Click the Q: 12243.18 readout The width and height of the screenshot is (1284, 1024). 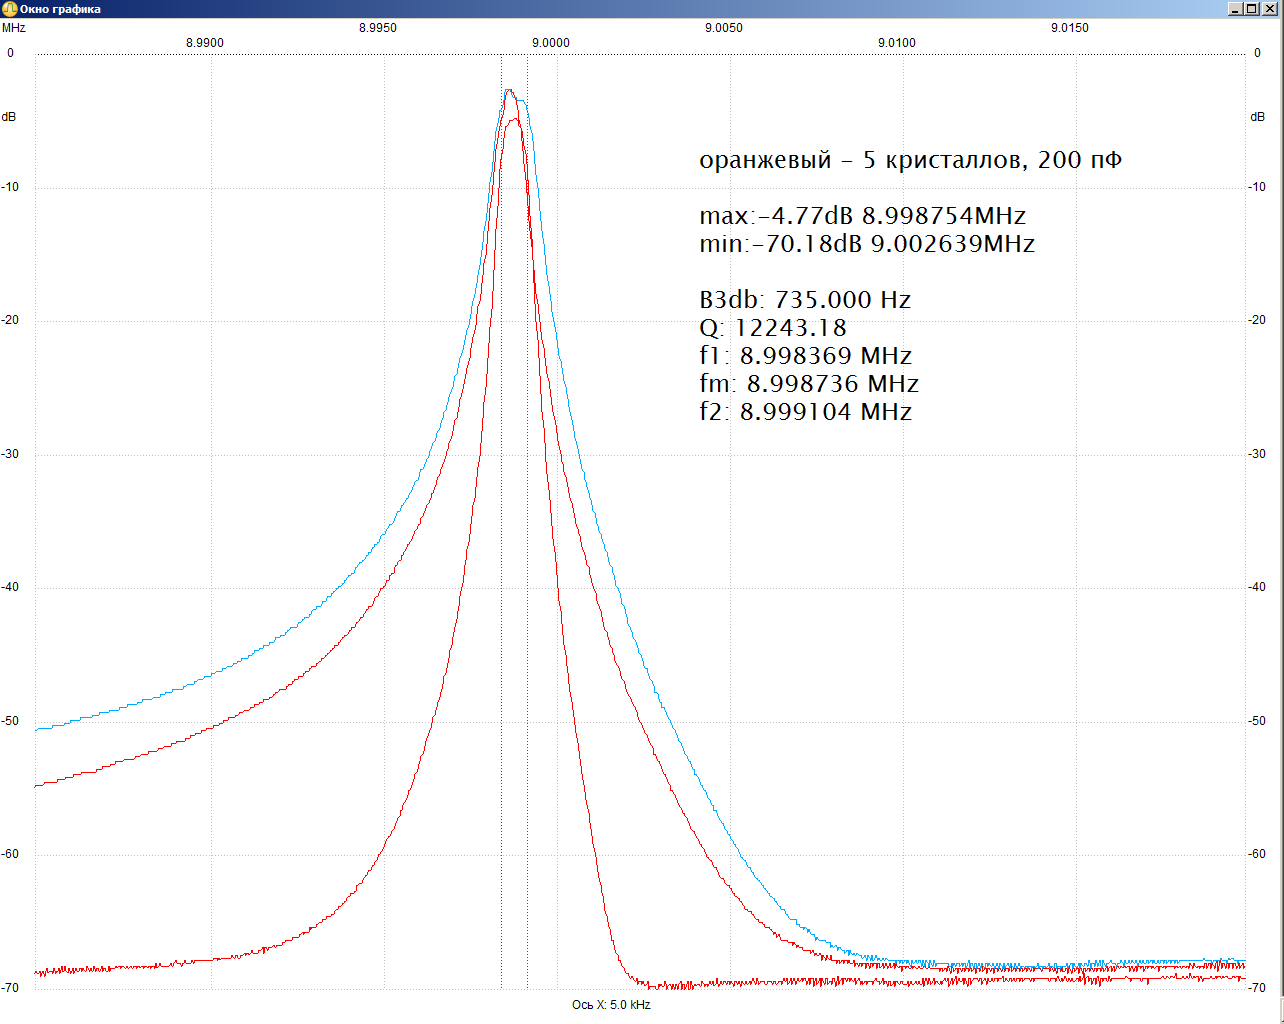click(x=773, y=328)
